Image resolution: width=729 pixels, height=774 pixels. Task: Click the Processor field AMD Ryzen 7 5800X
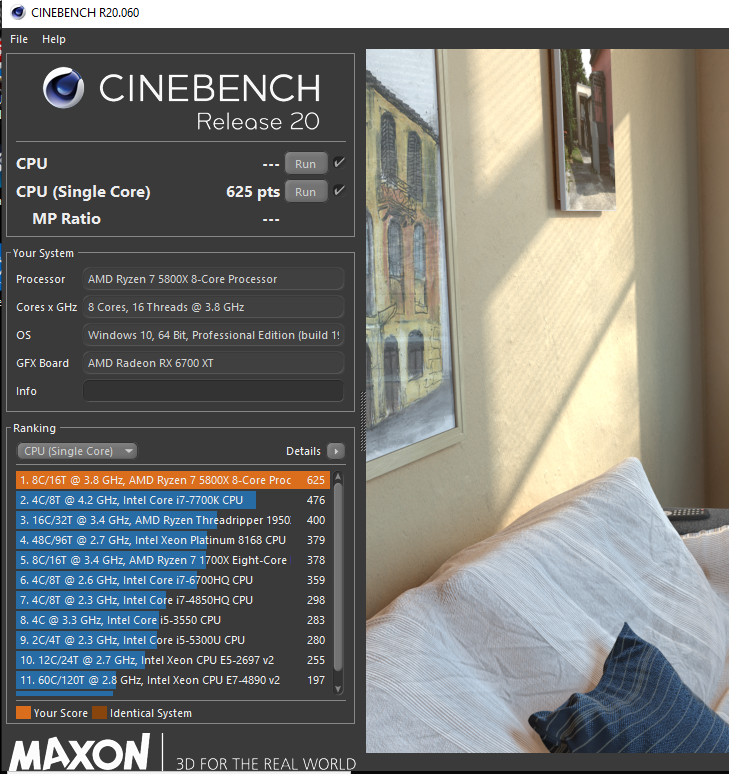point(213,279)
